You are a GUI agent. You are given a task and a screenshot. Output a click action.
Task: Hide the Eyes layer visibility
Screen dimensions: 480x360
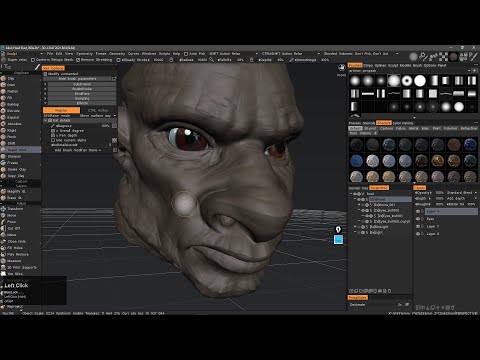click(418, 219)
